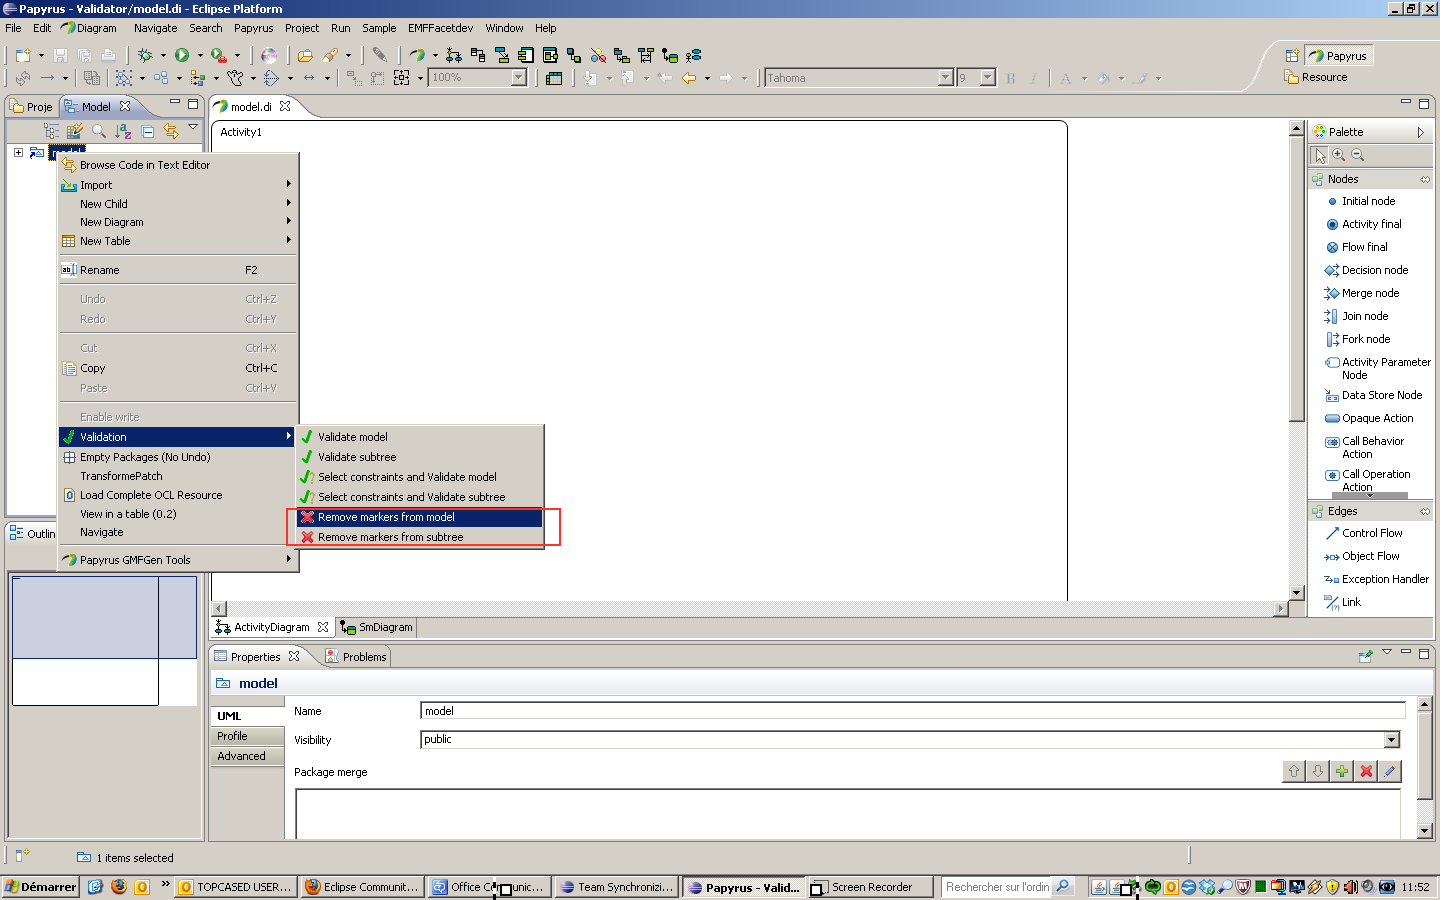Switch to the SmDiagram tab
The image size is (1440, 900).
(376, 627)
